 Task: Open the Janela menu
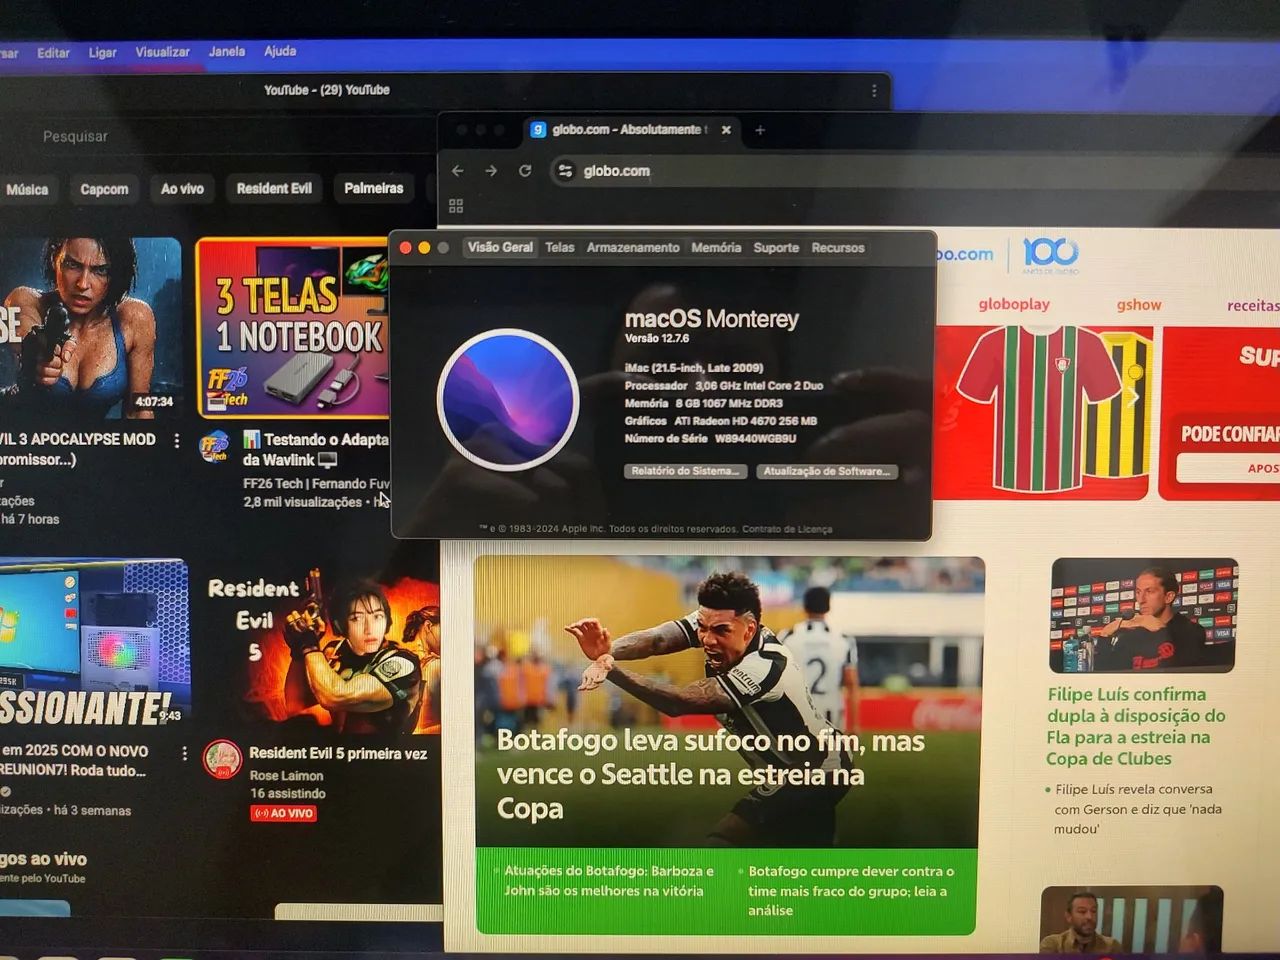[227, 51]
